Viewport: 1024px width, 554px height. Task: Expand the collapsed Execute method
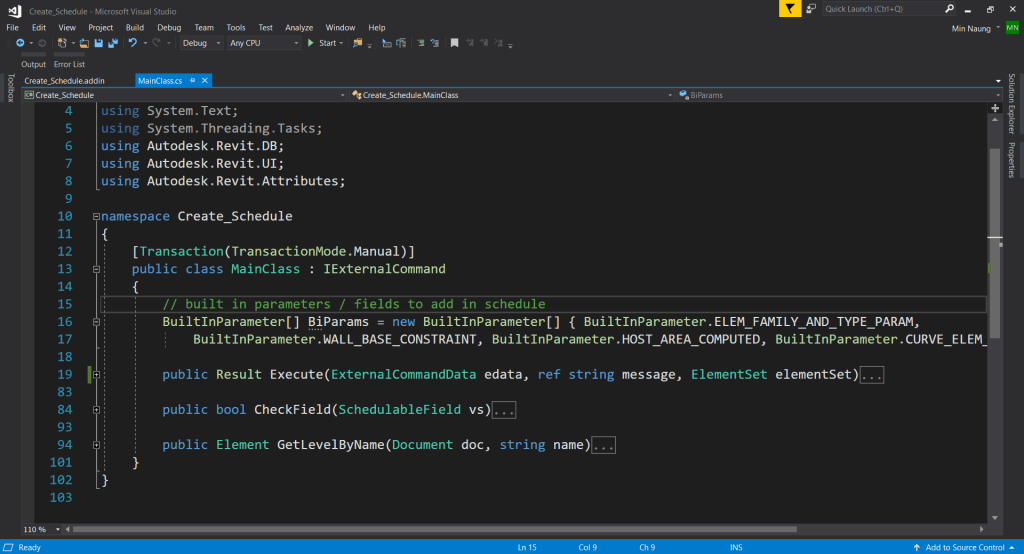coord(95,375)
